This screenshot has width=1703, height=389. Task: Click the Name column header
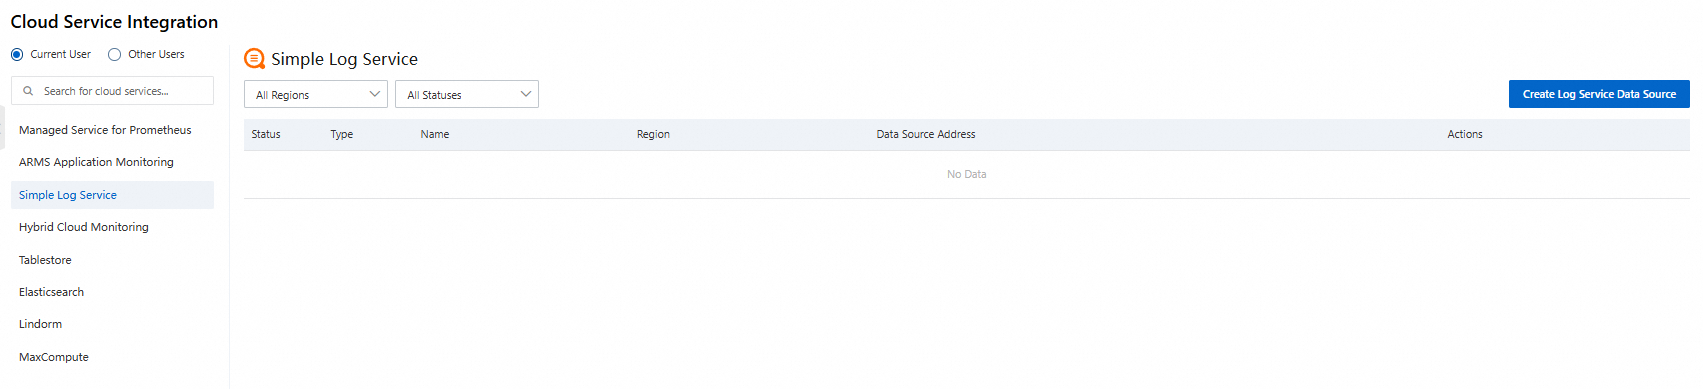(x=435, y=134)
